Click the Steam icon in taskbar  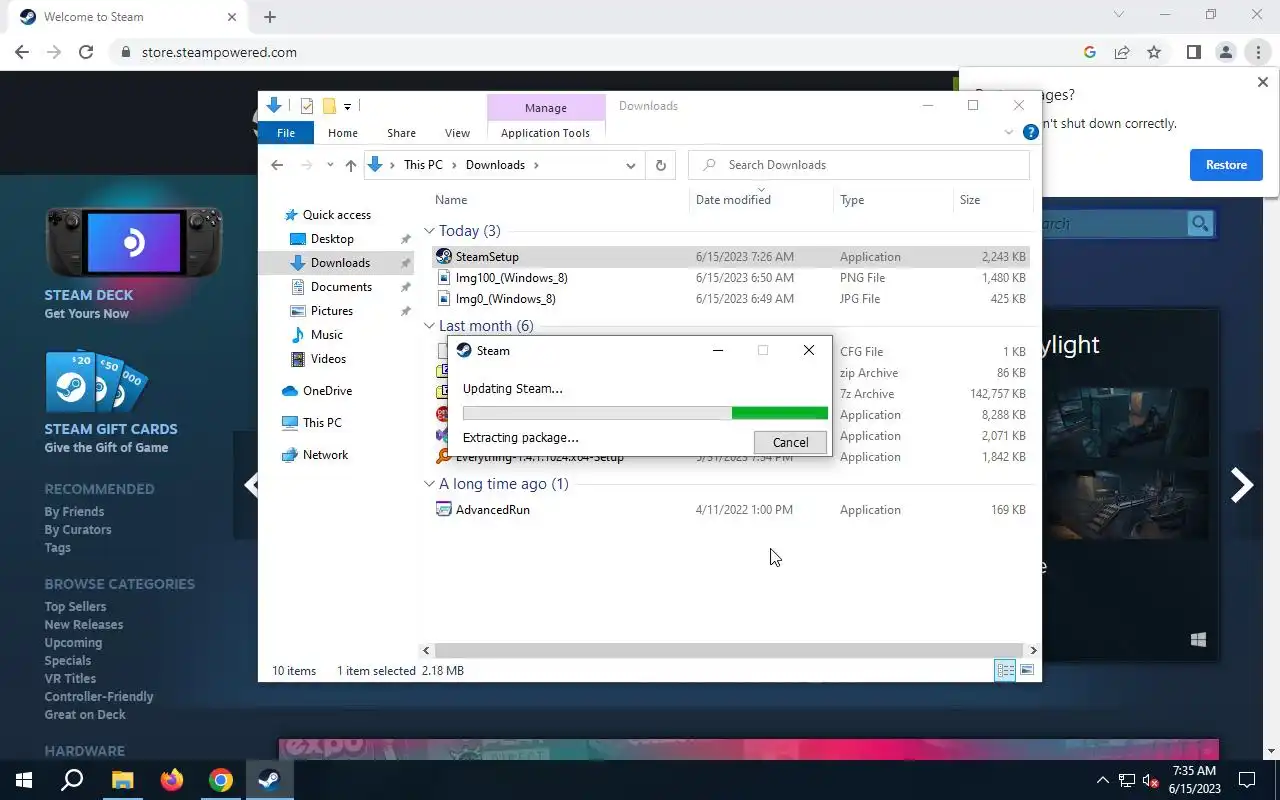point(268,780)
